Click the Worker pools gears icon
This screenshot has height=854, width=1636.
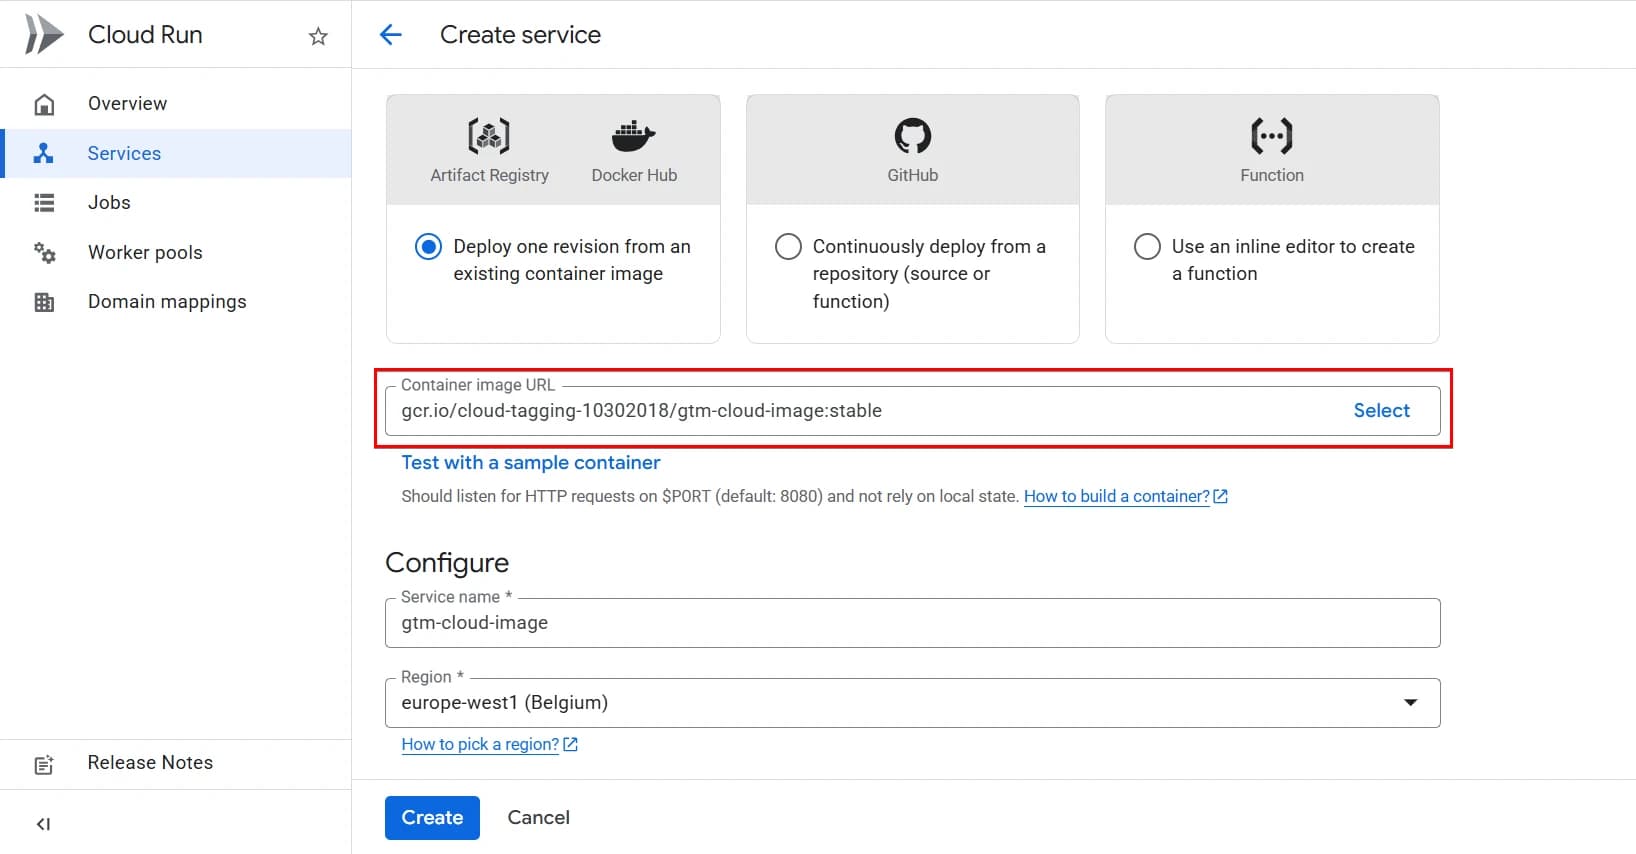tap(44, 253)
